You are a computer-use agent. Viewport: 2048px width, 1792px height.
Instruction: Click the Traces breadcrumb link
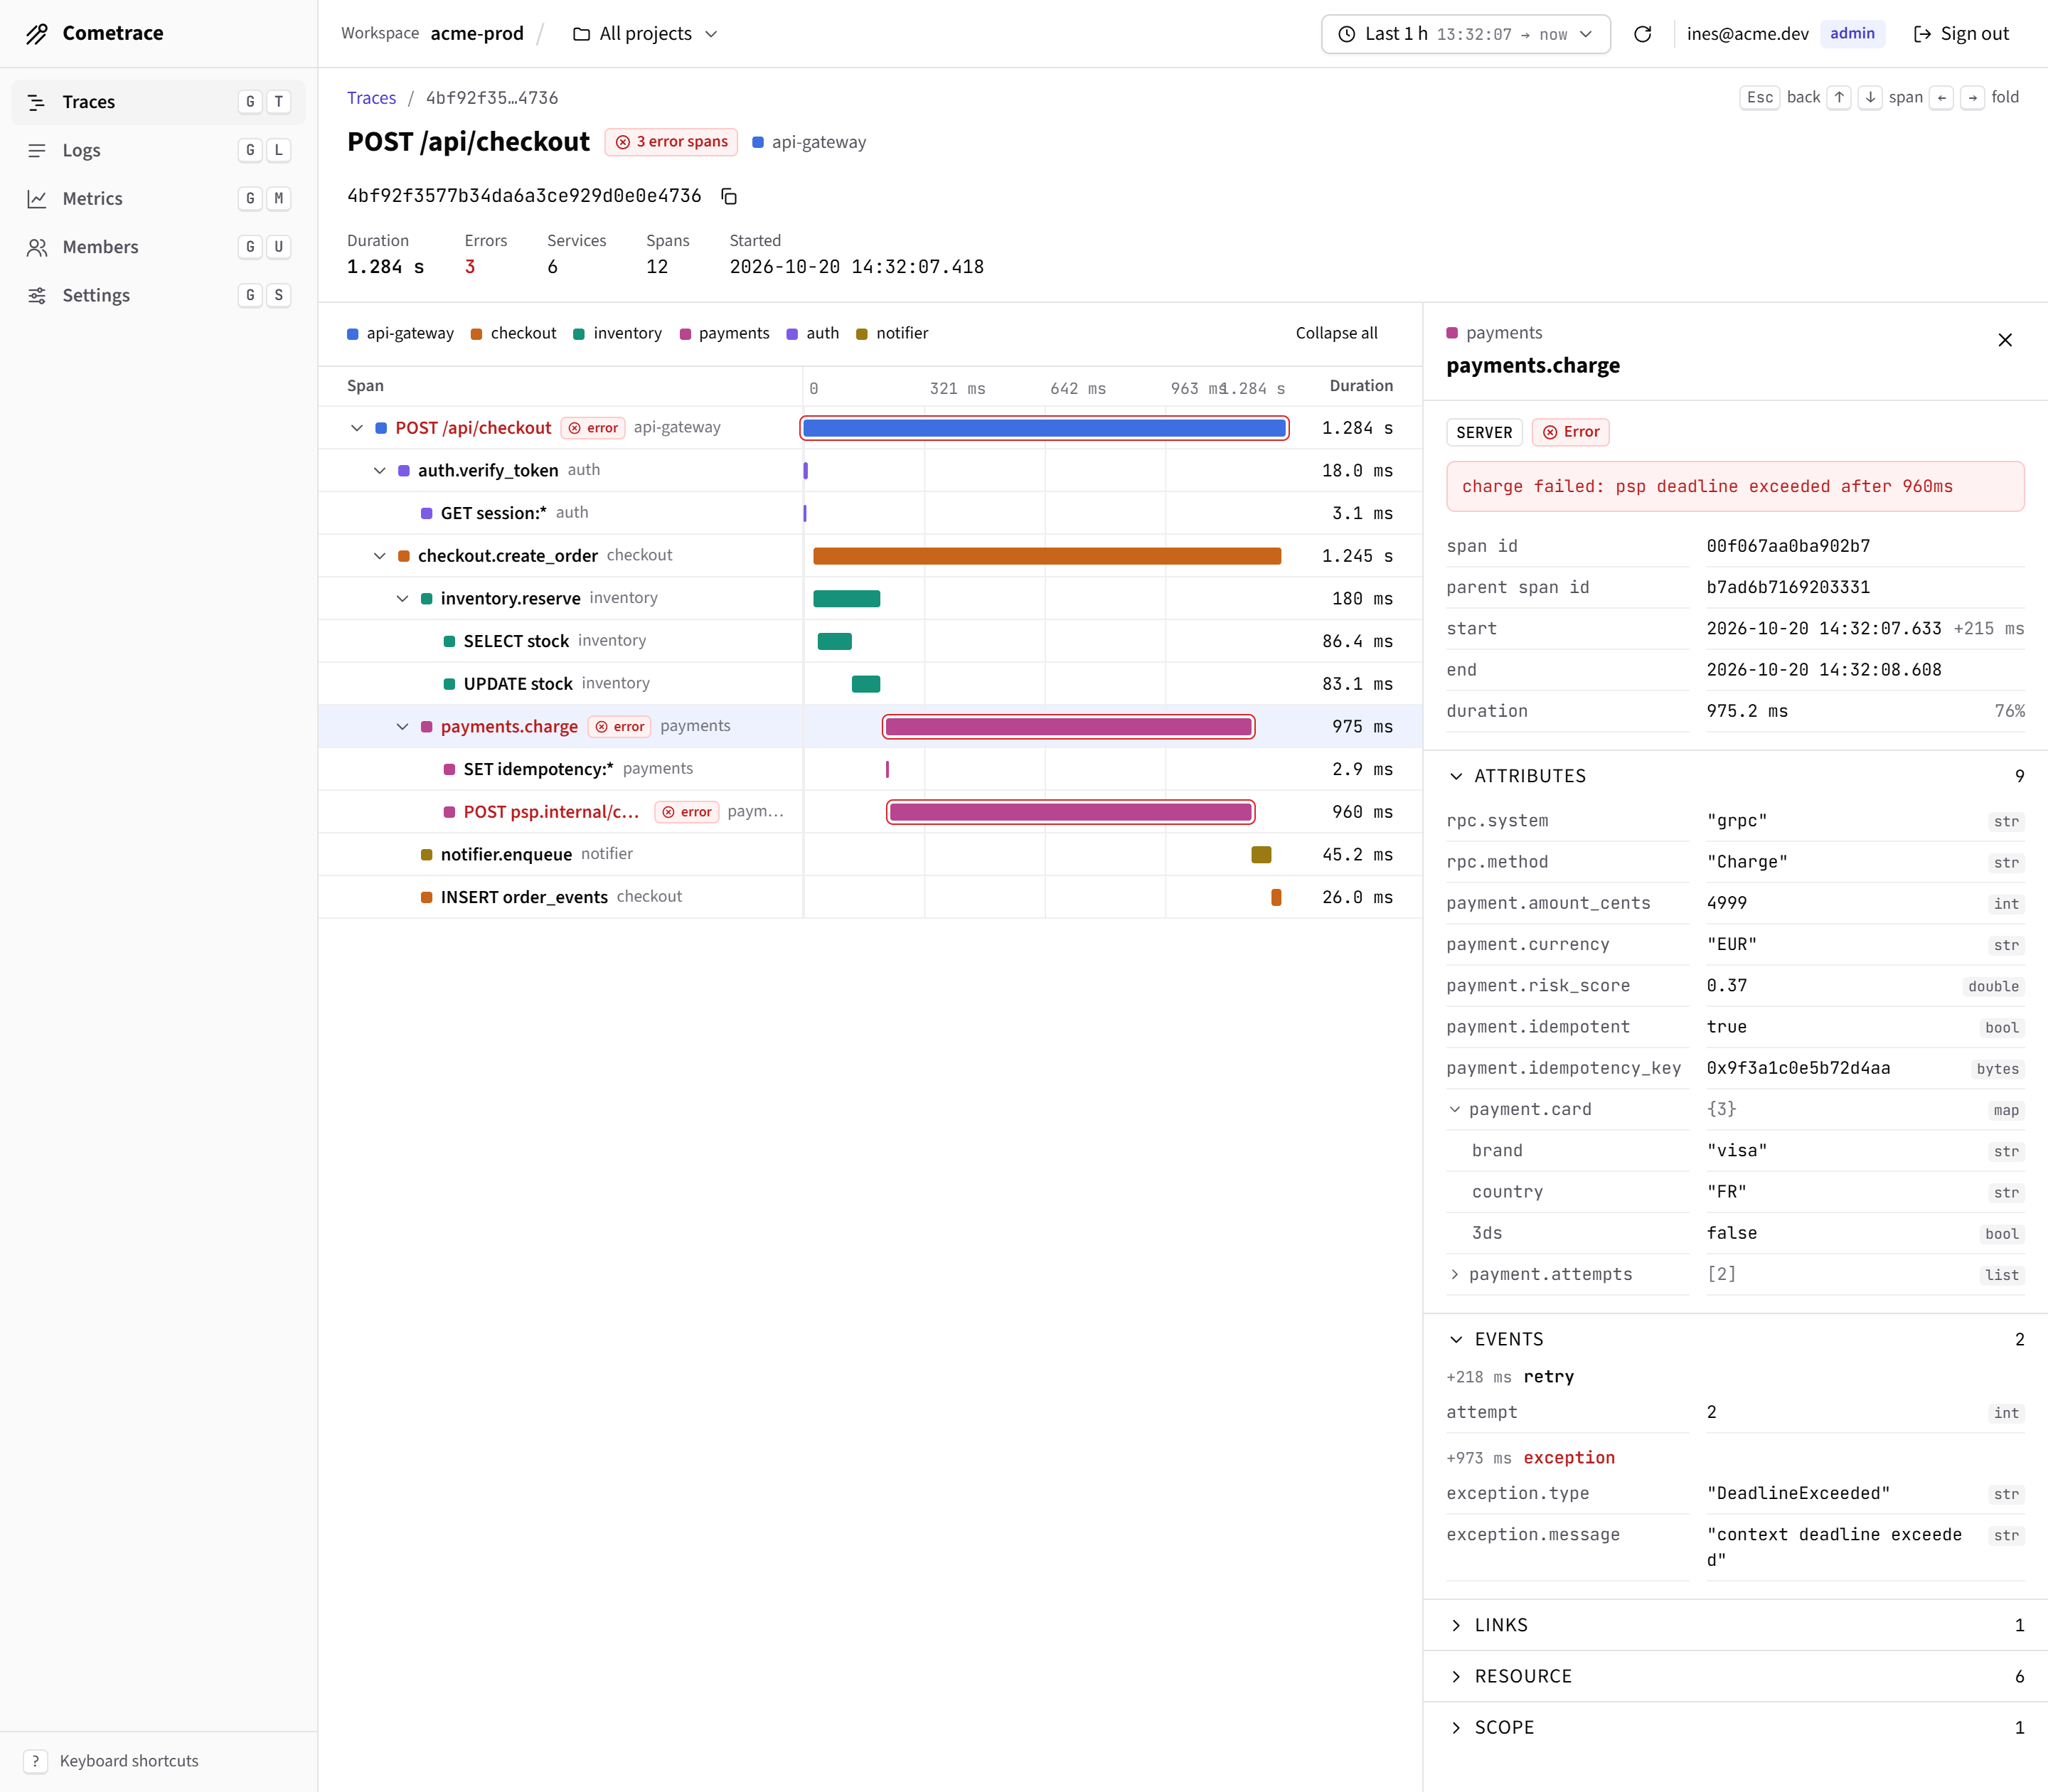point(371,98)
